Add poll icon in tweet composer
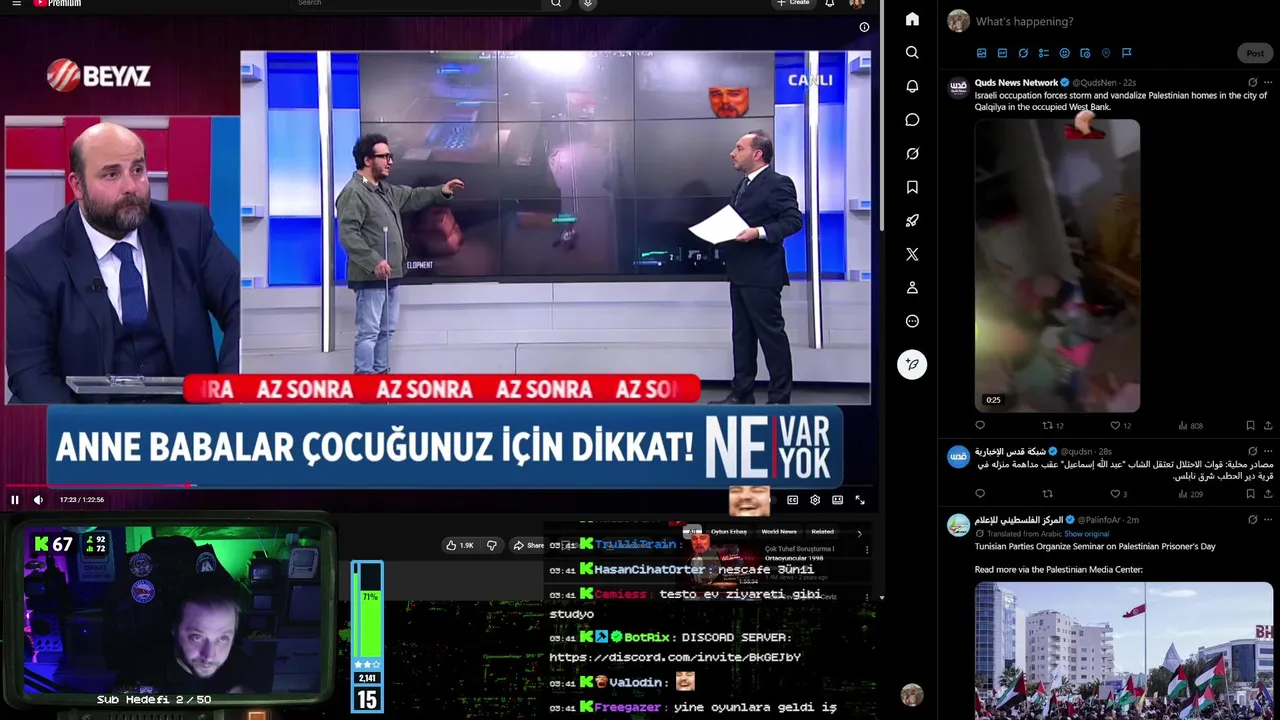Image resolution: width=1280 pixels, height=720 pixels. click(x=1043, y=53)
